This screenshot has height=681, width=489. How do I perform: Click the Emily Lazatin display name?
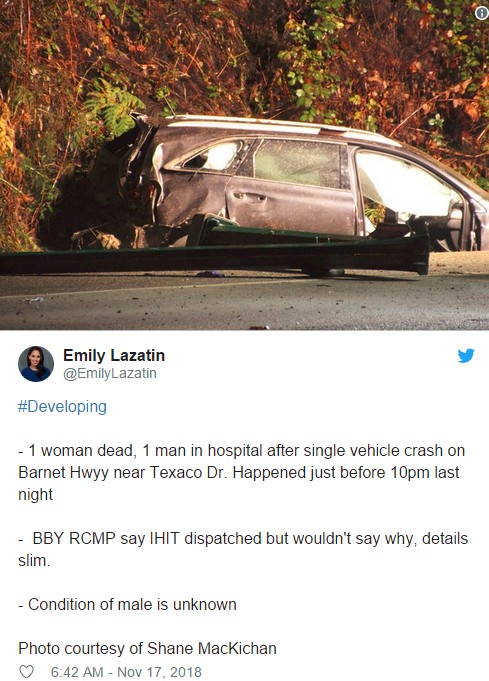(x=114, y=355)
